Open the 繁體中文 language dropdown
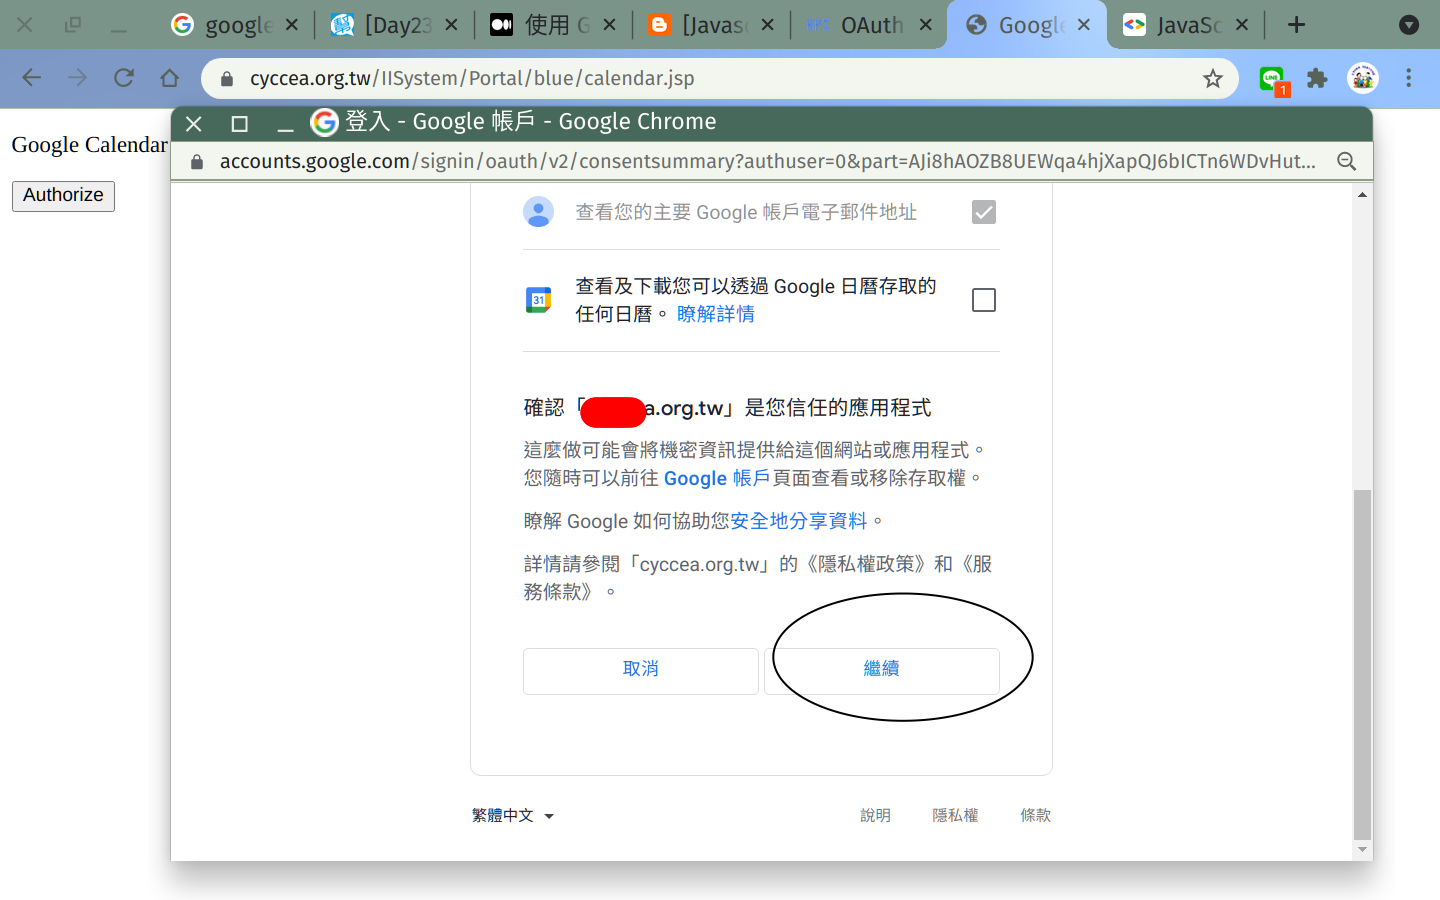The height and width of the screenshot is (900, 1440). [512, 816]
